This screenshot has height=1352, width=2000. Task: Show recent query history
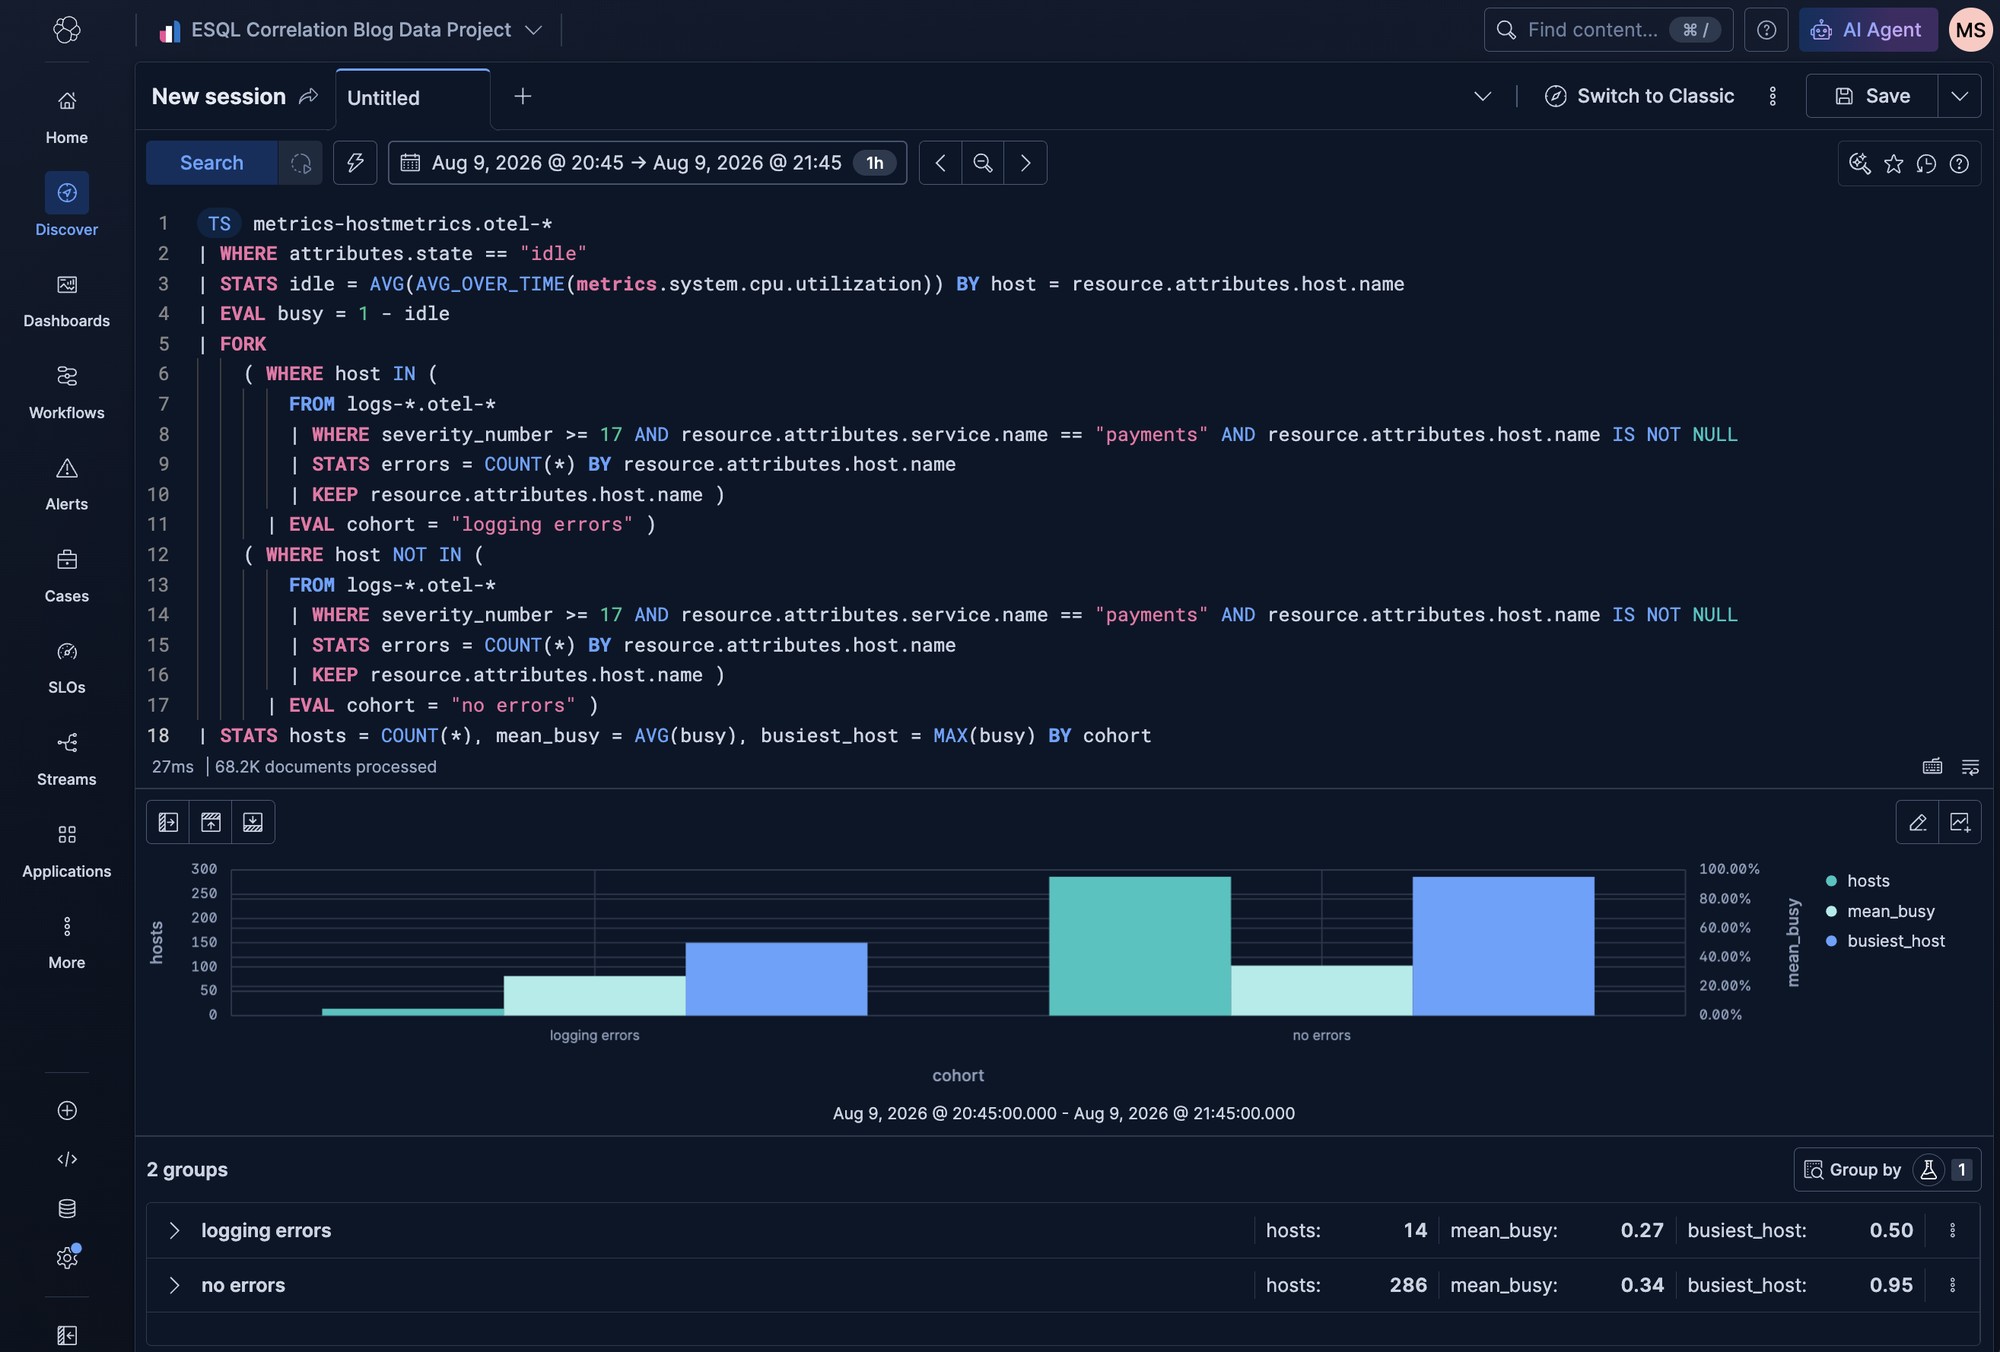point(1926,163)
